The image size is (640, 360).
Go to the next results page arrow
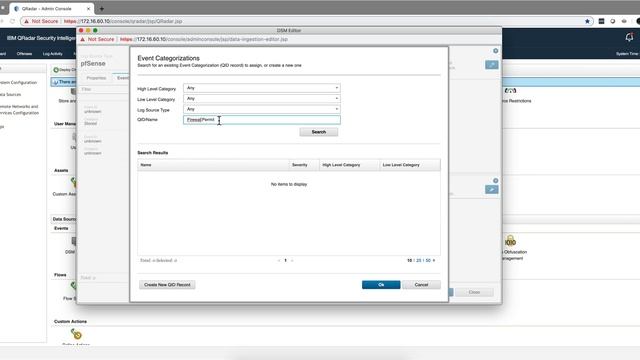[x=292, y=260]
